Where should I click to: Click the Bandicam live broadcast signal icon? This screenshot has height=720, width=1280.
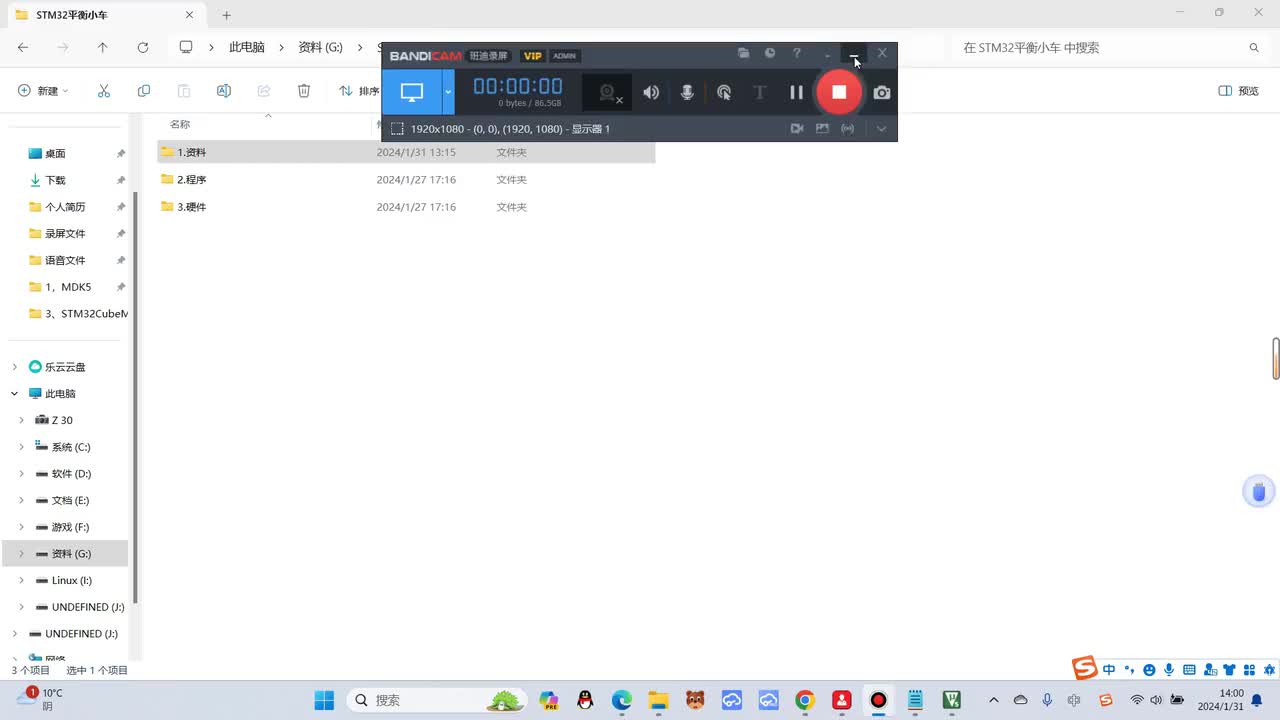pyautogui.click(x=848, y=129)
